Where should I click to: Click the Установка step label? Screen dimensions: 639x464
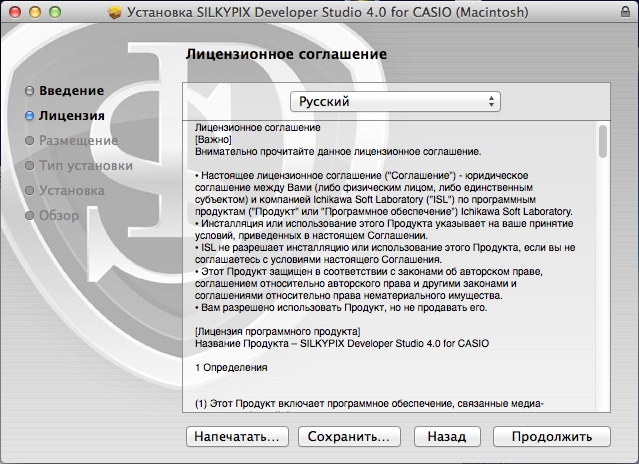[x=72, y=190]
